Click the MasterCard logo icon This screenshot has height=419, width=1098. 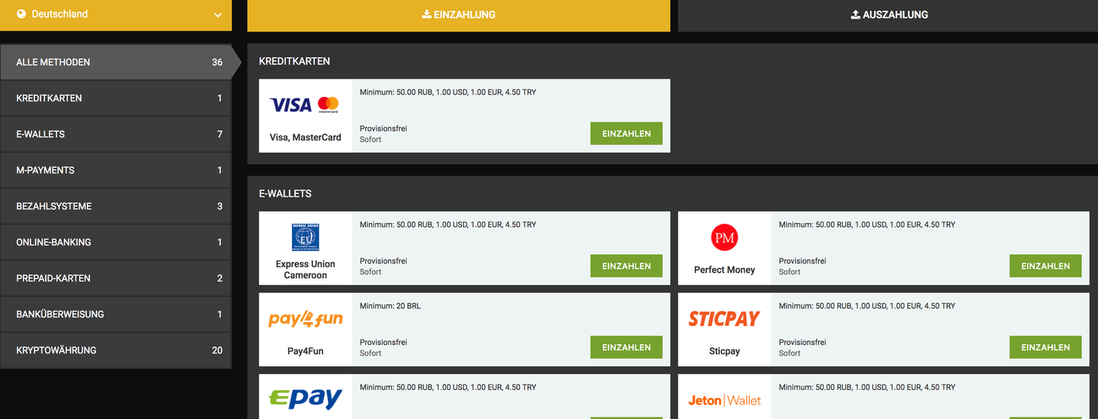pyautogui.click(x=328, y=105)
